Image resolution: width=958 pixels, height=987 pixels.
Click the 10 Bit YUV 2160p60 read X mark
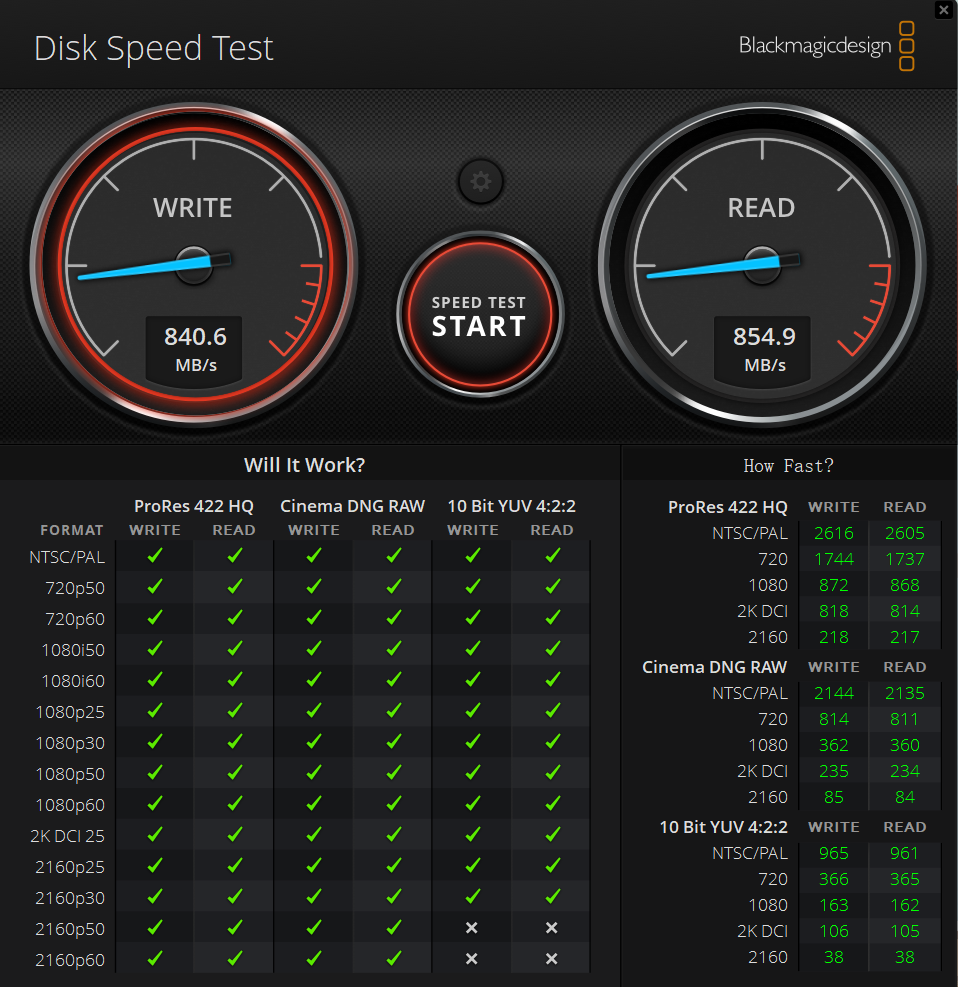tap(551, 959)
